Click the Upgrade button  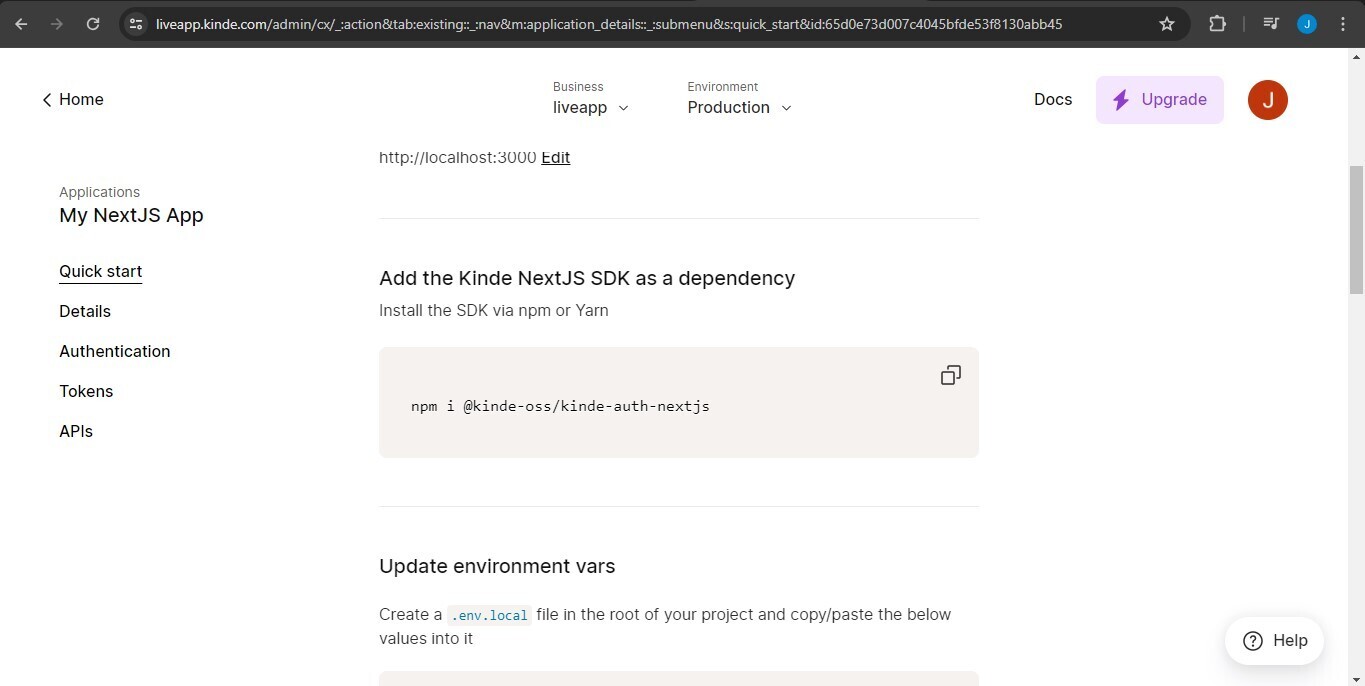pyautogui.click(x=1159, y=100)
